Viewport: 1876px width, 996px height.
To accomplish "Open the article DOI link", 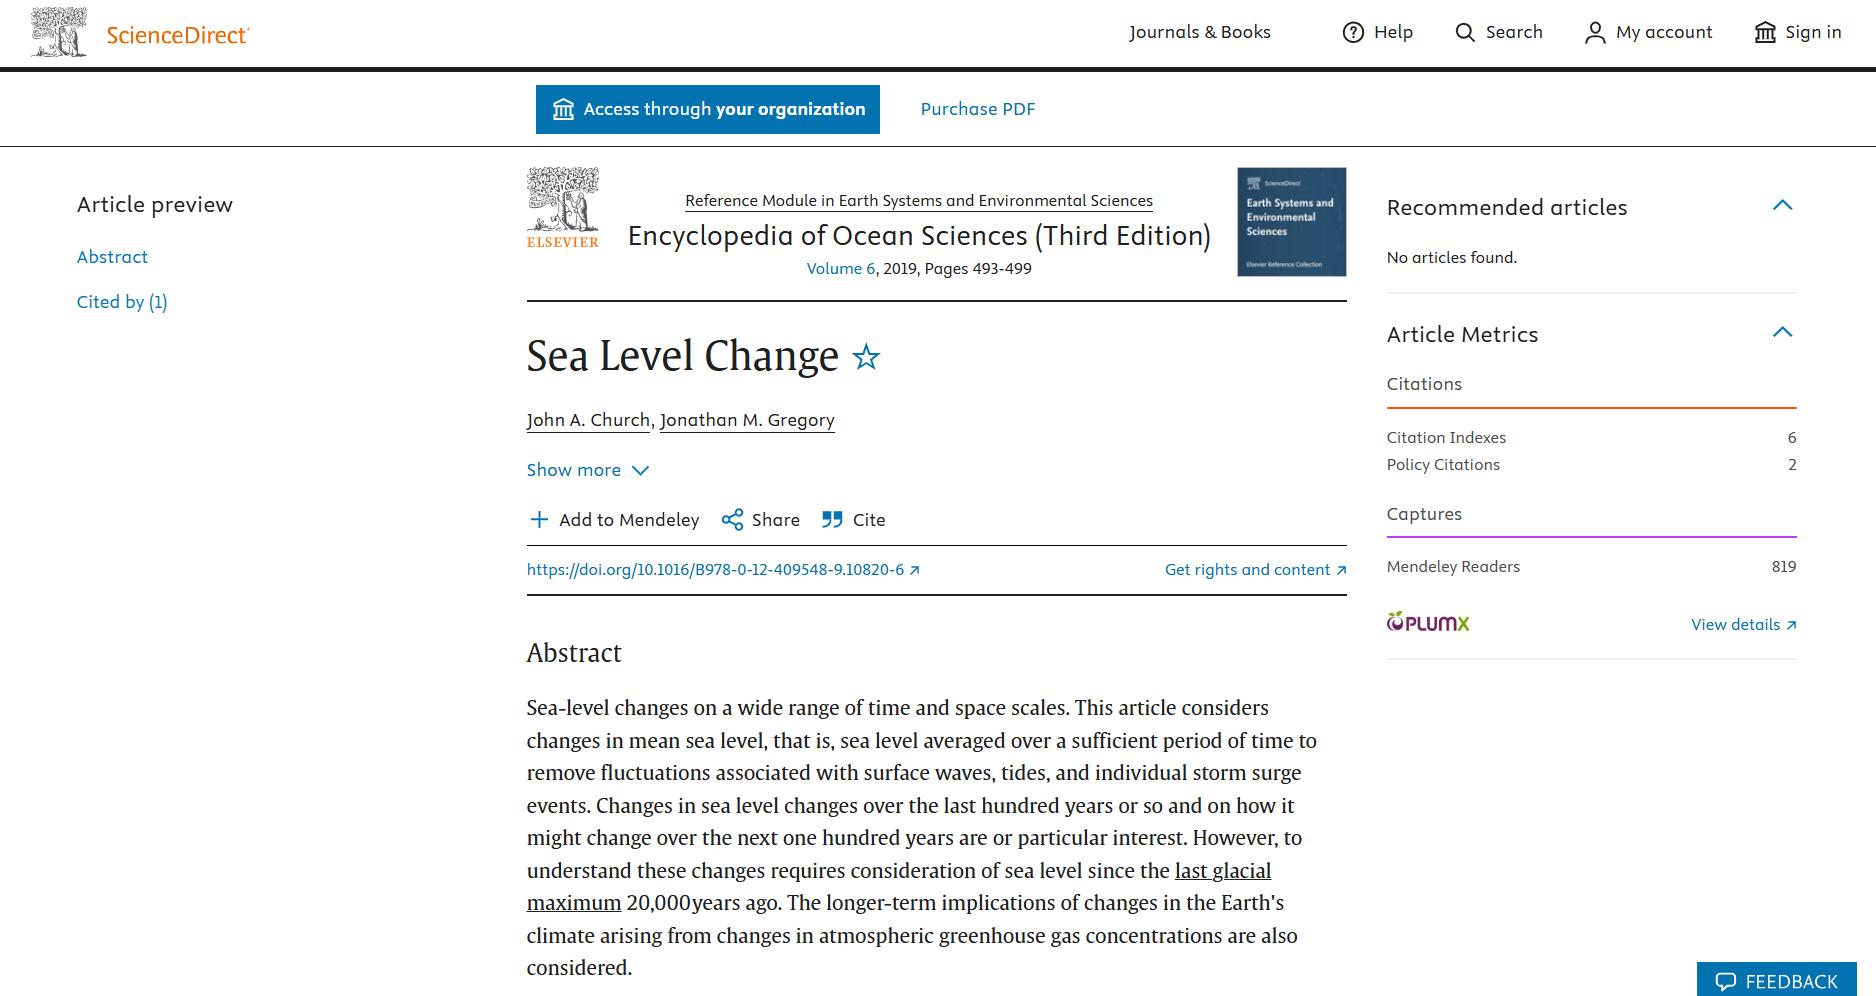I will pos(716,569).
